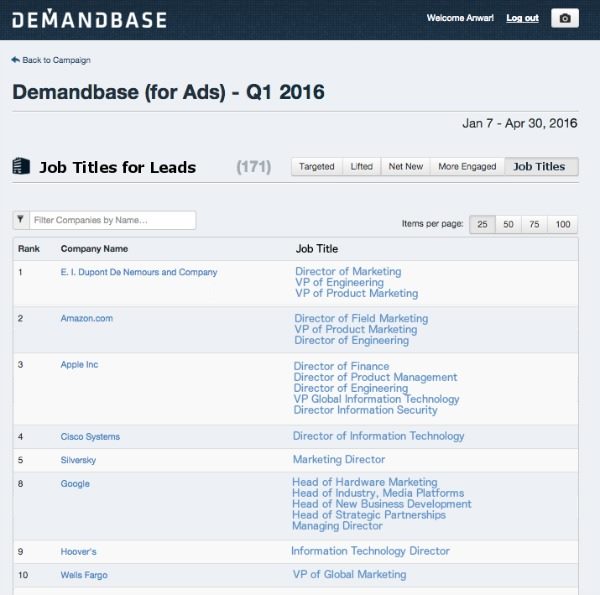The width and height of the screenshot is (600, 595).
Task: Click the Demandbase logo
Action: (89, 19)
